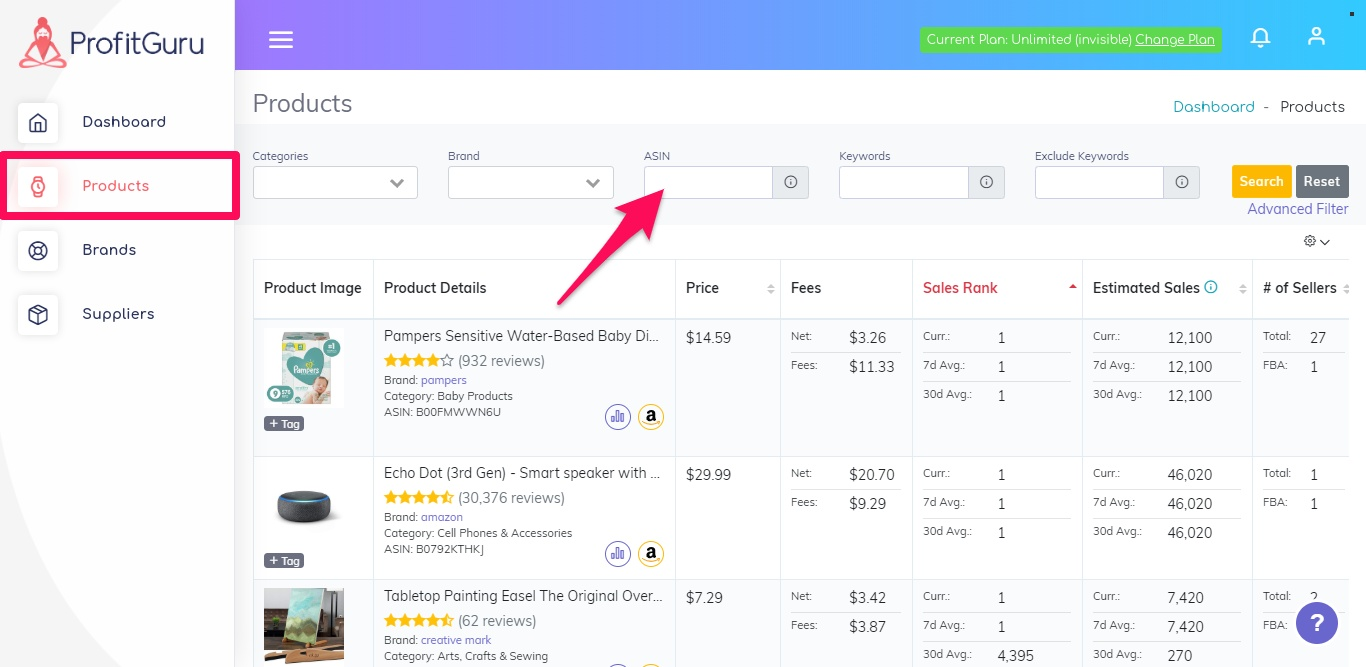Expand the Categories dropdown
Image resolution: width=1366 pixels, height=667 pixels.
coord(335,182)
